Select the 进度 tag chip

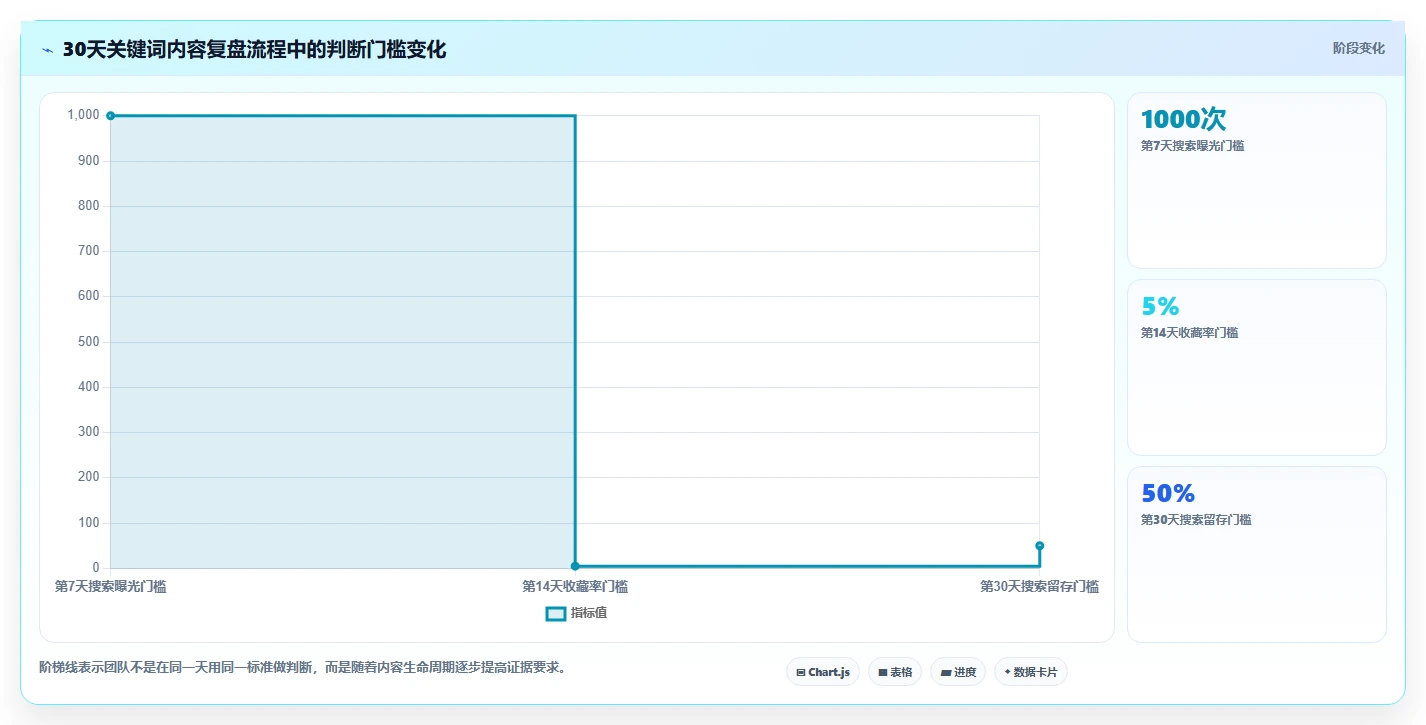[x=958, y=672]
